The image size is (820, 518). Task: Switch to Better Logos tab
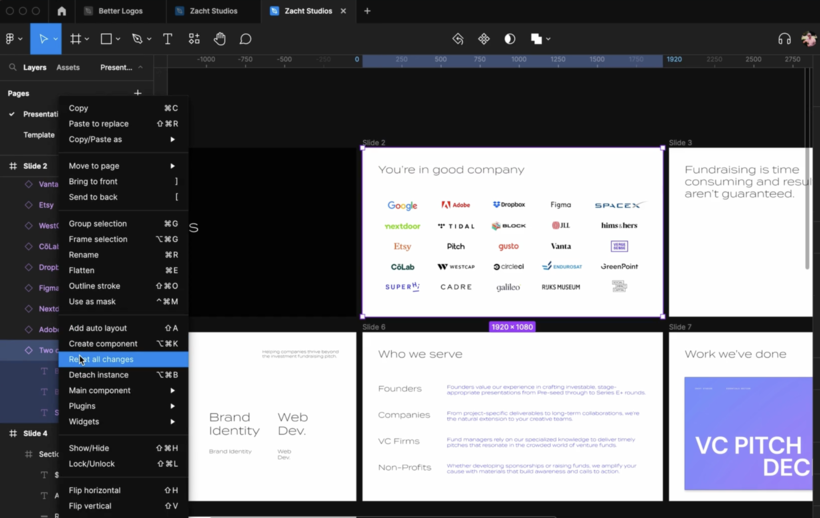tap(120, 11)
